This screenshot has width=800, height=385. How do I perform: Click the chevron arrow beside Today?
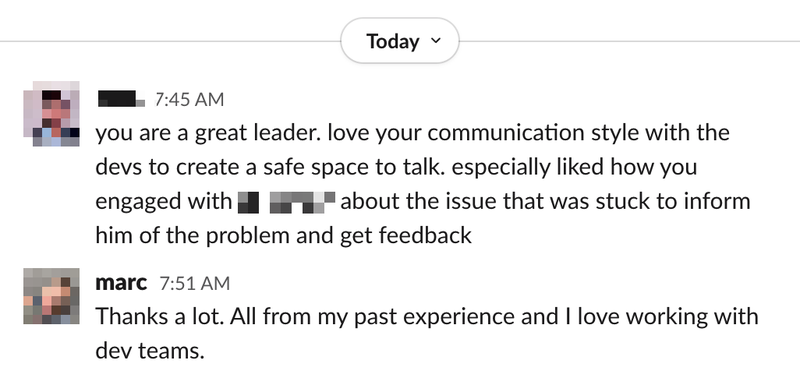coord(435,41)
